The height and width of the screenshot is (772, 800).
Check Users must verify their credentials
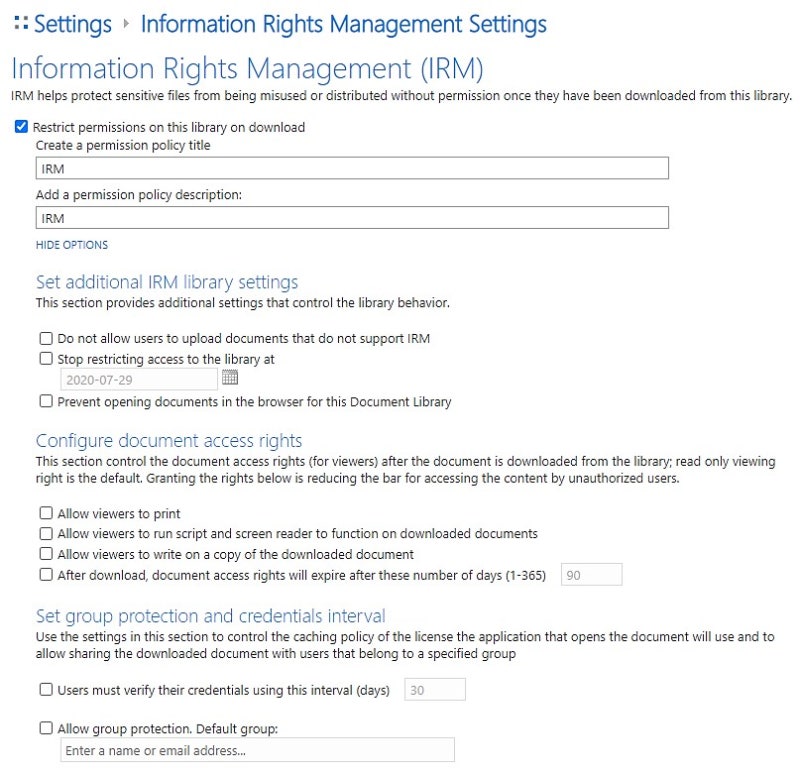[x=46, y=690]
